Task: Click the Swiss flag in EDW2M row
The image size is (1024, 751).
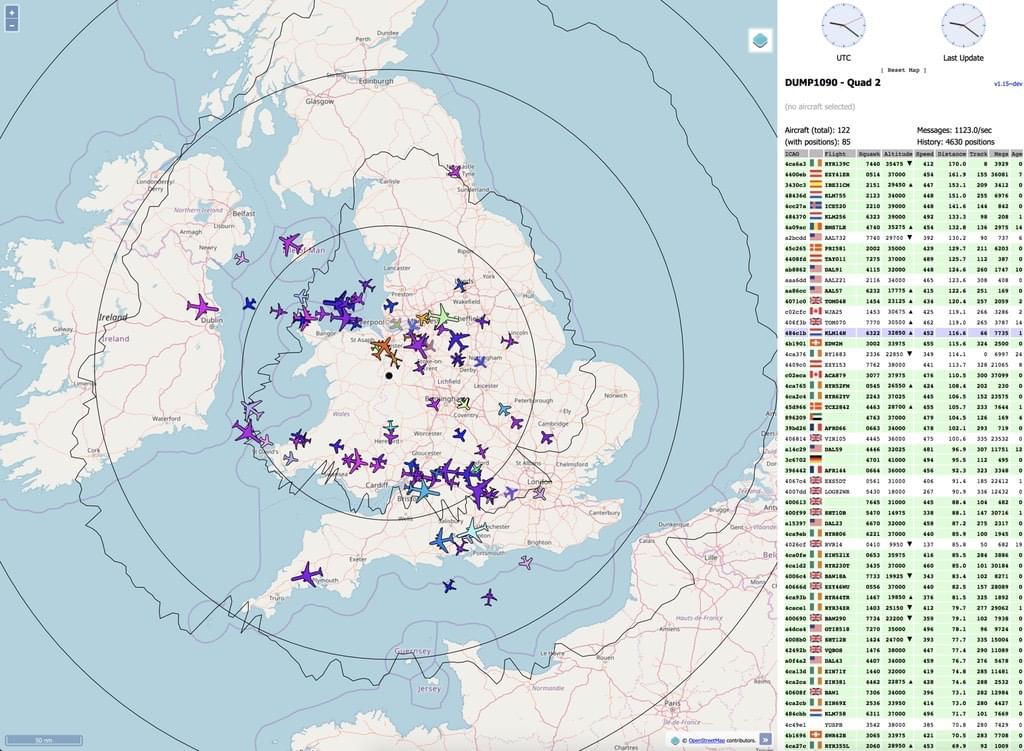Action: [x=816, y=343]
